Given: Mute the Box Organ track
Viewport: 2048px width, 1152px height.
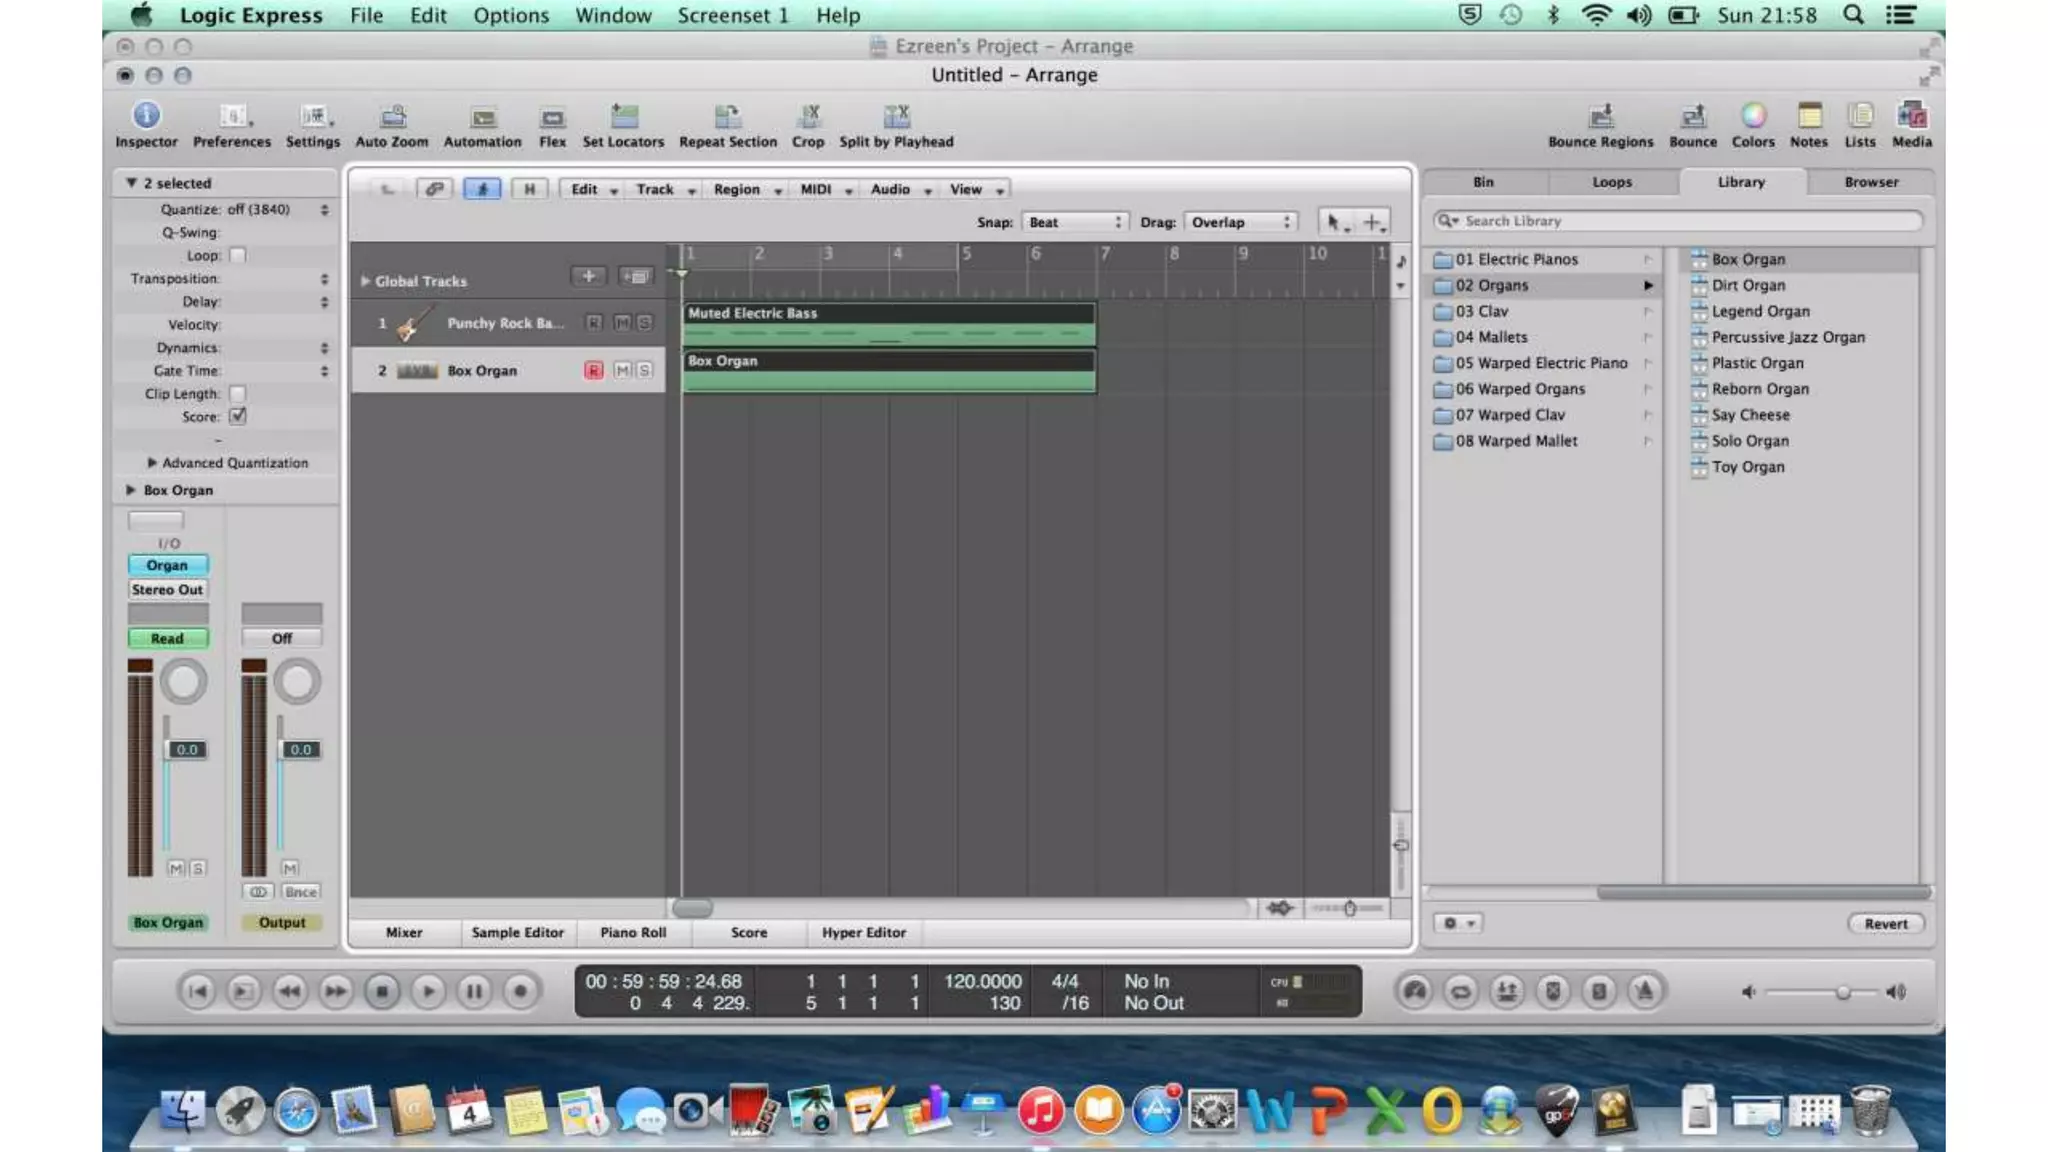Looking at the screenshot, I should (622, 370).
